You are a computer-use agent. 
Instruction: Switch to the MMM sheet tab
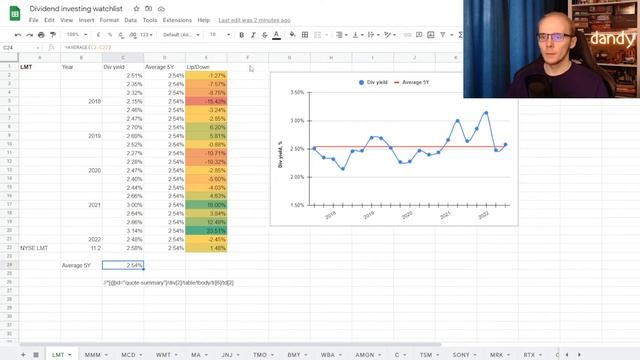pyautogui.click(x=93, y=355)
